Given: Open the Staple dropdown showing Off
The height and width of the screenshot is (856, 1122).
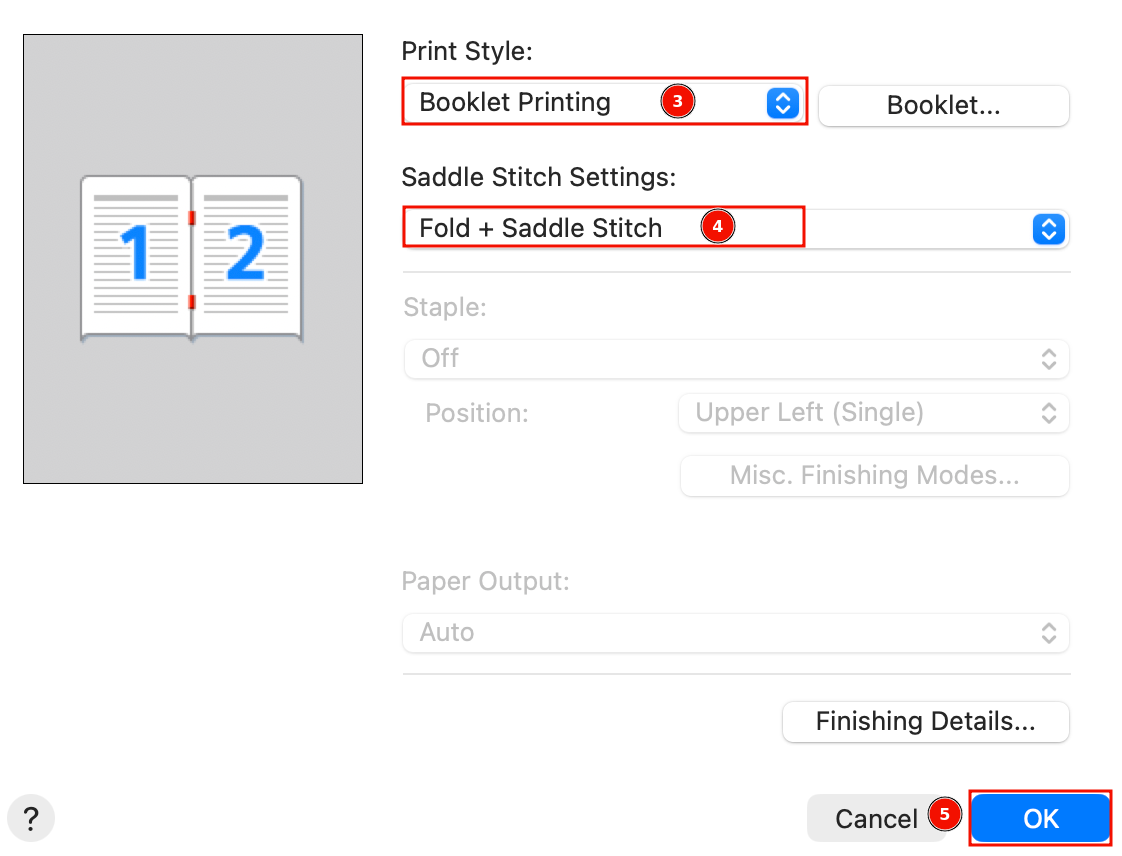Looking at the screenshot, I should coord(736,359).
